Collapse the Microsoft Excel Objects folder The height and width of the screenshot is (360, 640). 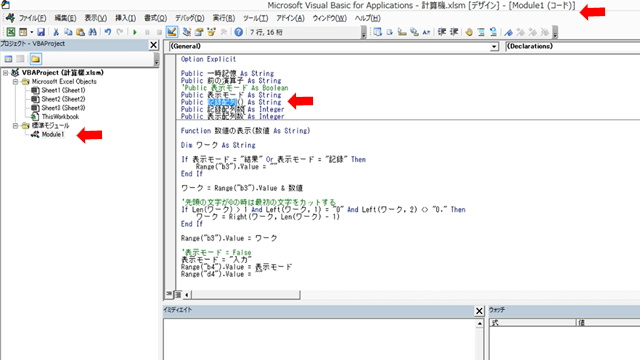pos(16,82)
